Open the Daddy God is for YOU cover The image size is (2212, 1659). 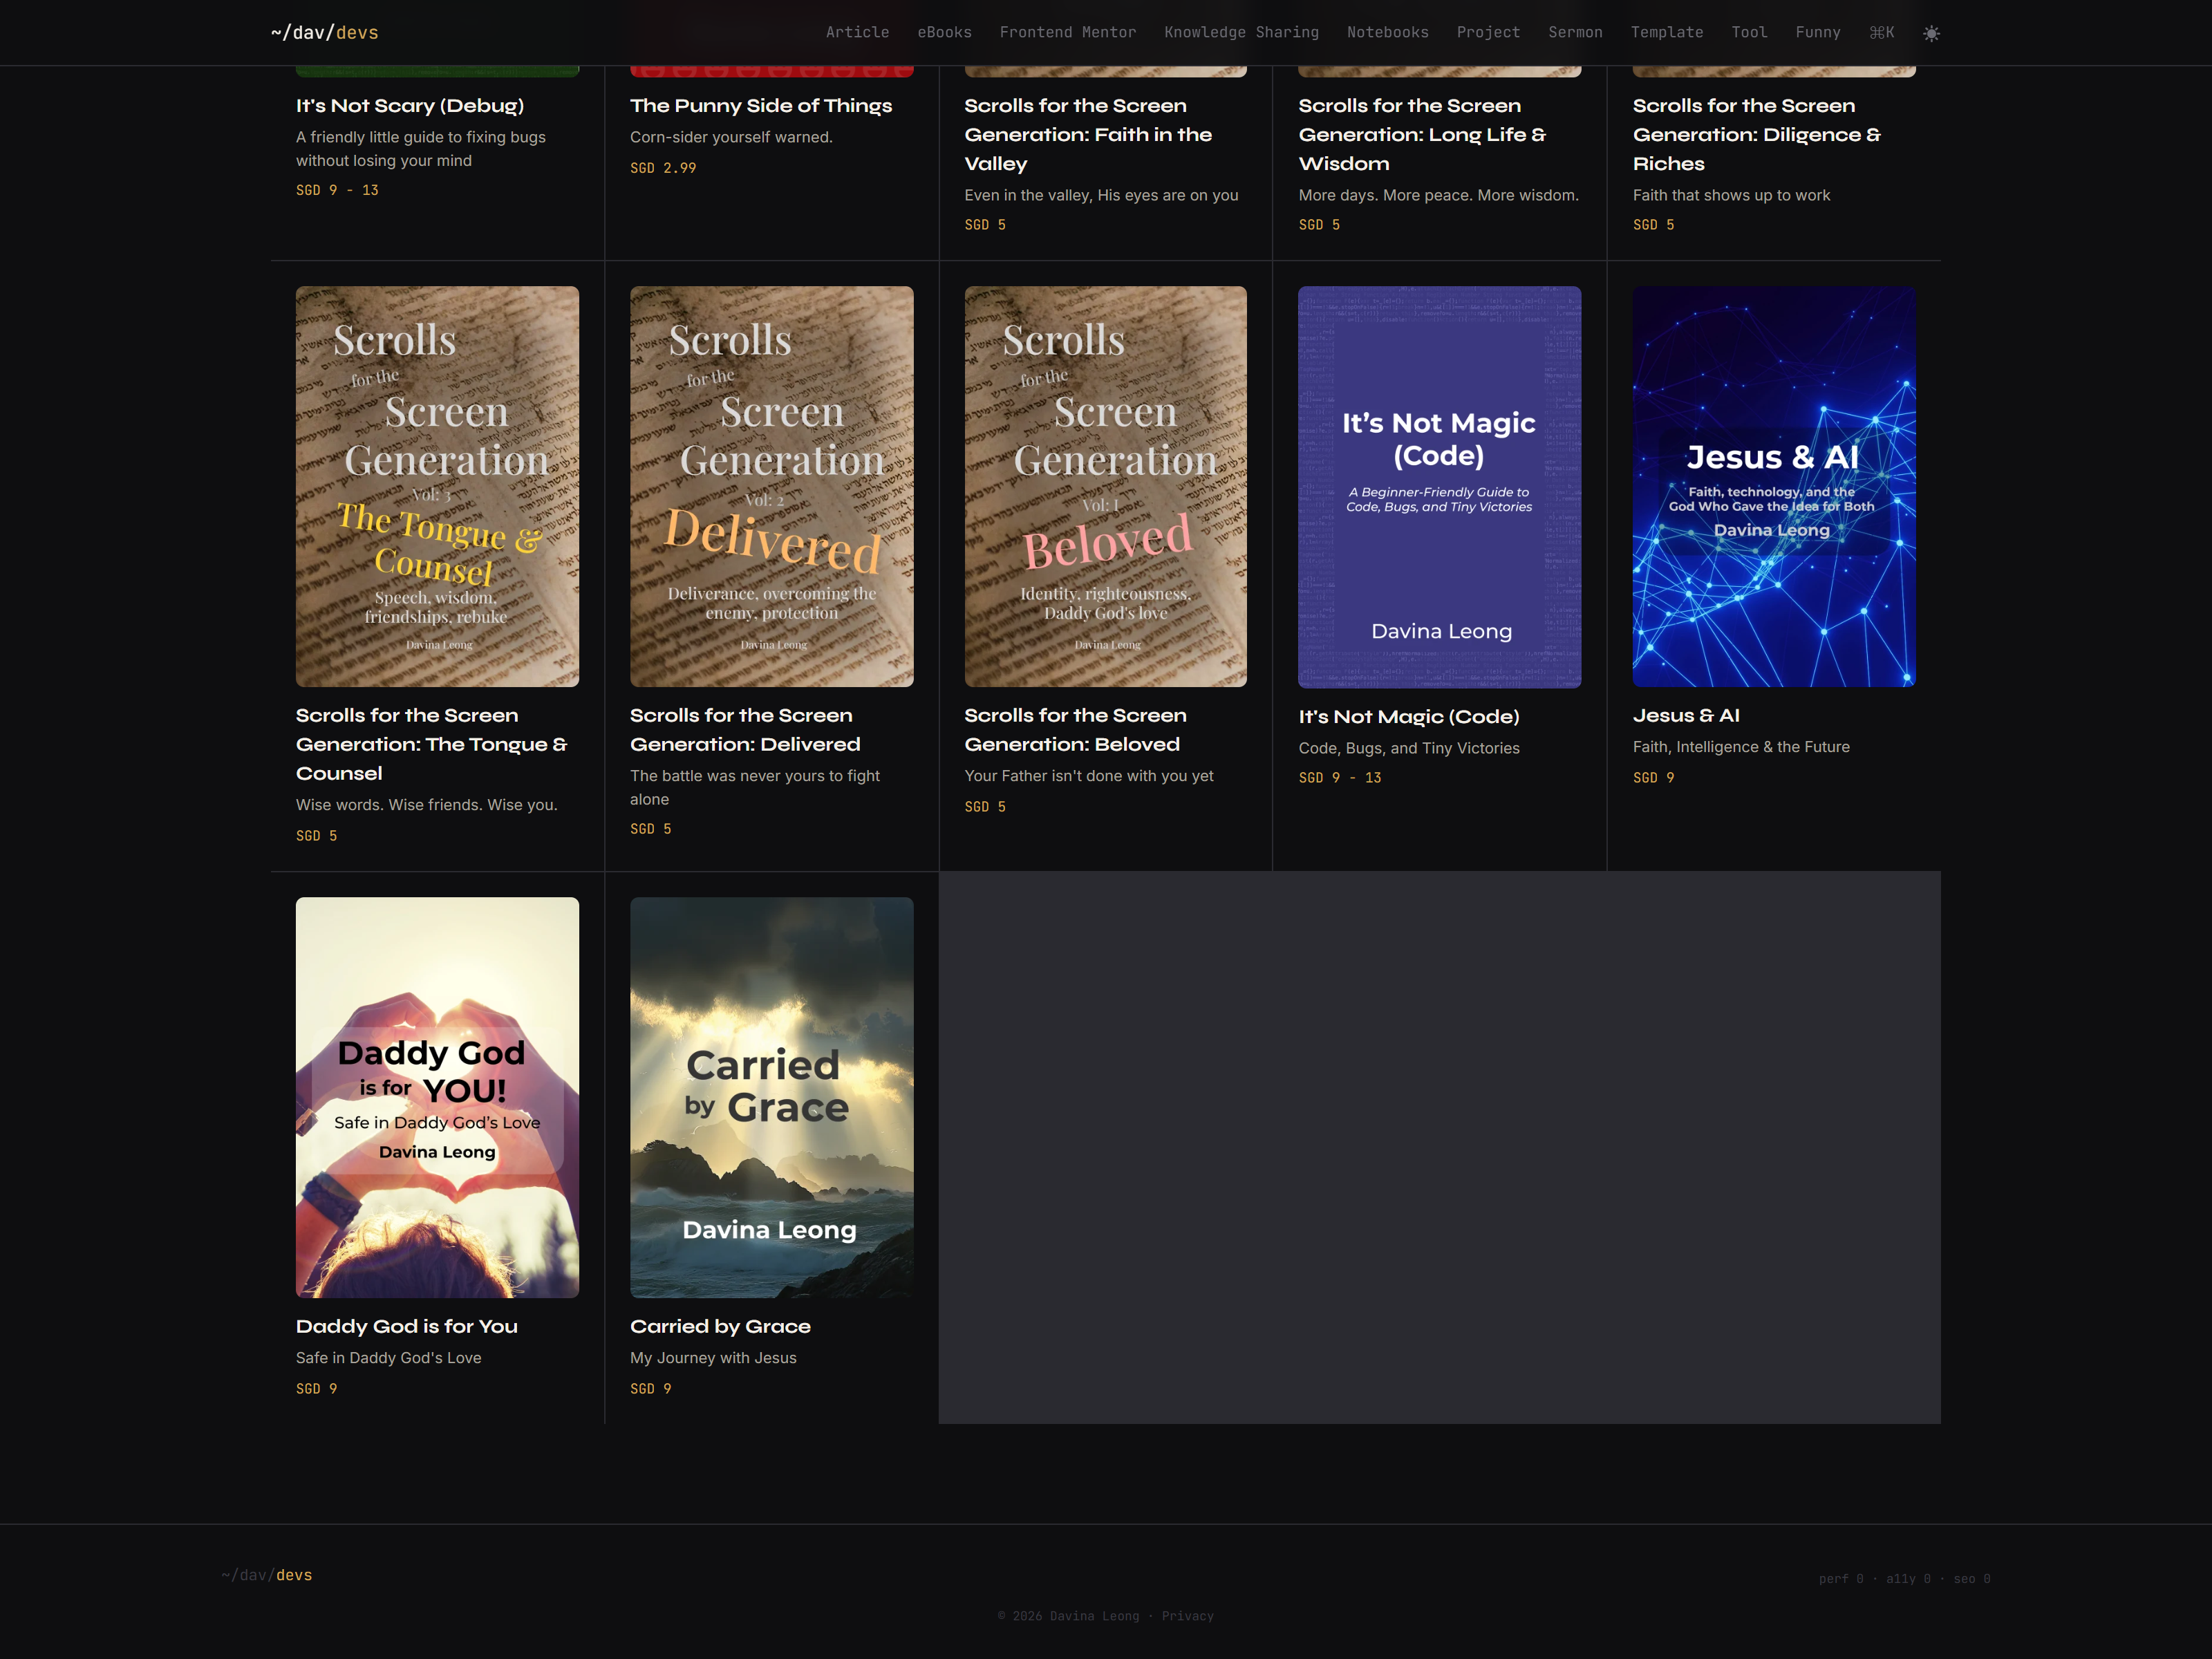point(437,1097)
